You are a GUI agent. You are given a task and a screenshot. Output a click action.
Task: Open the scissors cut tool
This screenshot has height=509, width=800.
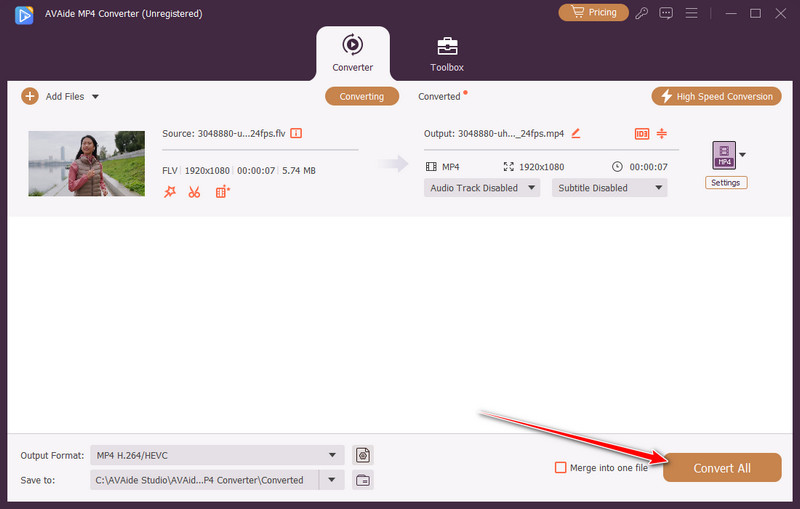point(194,191)
